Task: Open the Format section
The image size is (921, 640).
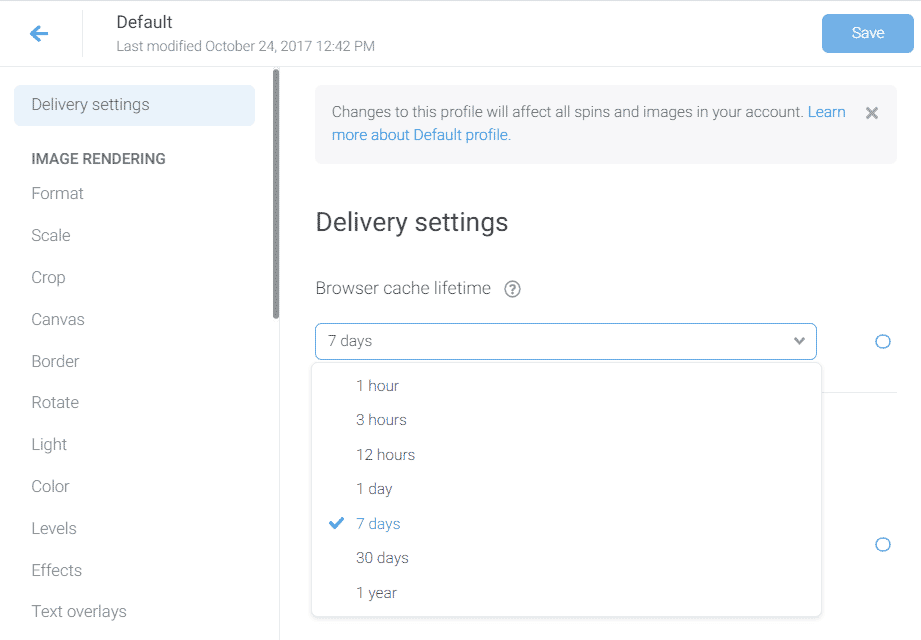Action: tap(58, 194)
